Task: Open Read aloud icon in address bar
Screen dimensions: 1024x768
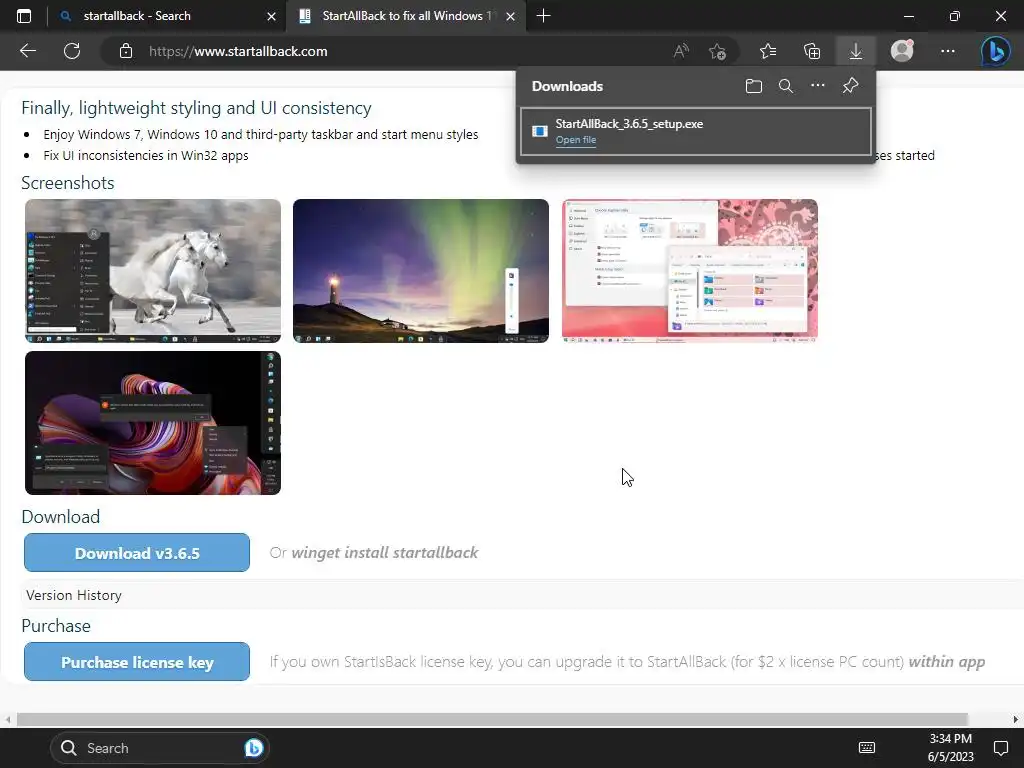Action: click(681, 51)
